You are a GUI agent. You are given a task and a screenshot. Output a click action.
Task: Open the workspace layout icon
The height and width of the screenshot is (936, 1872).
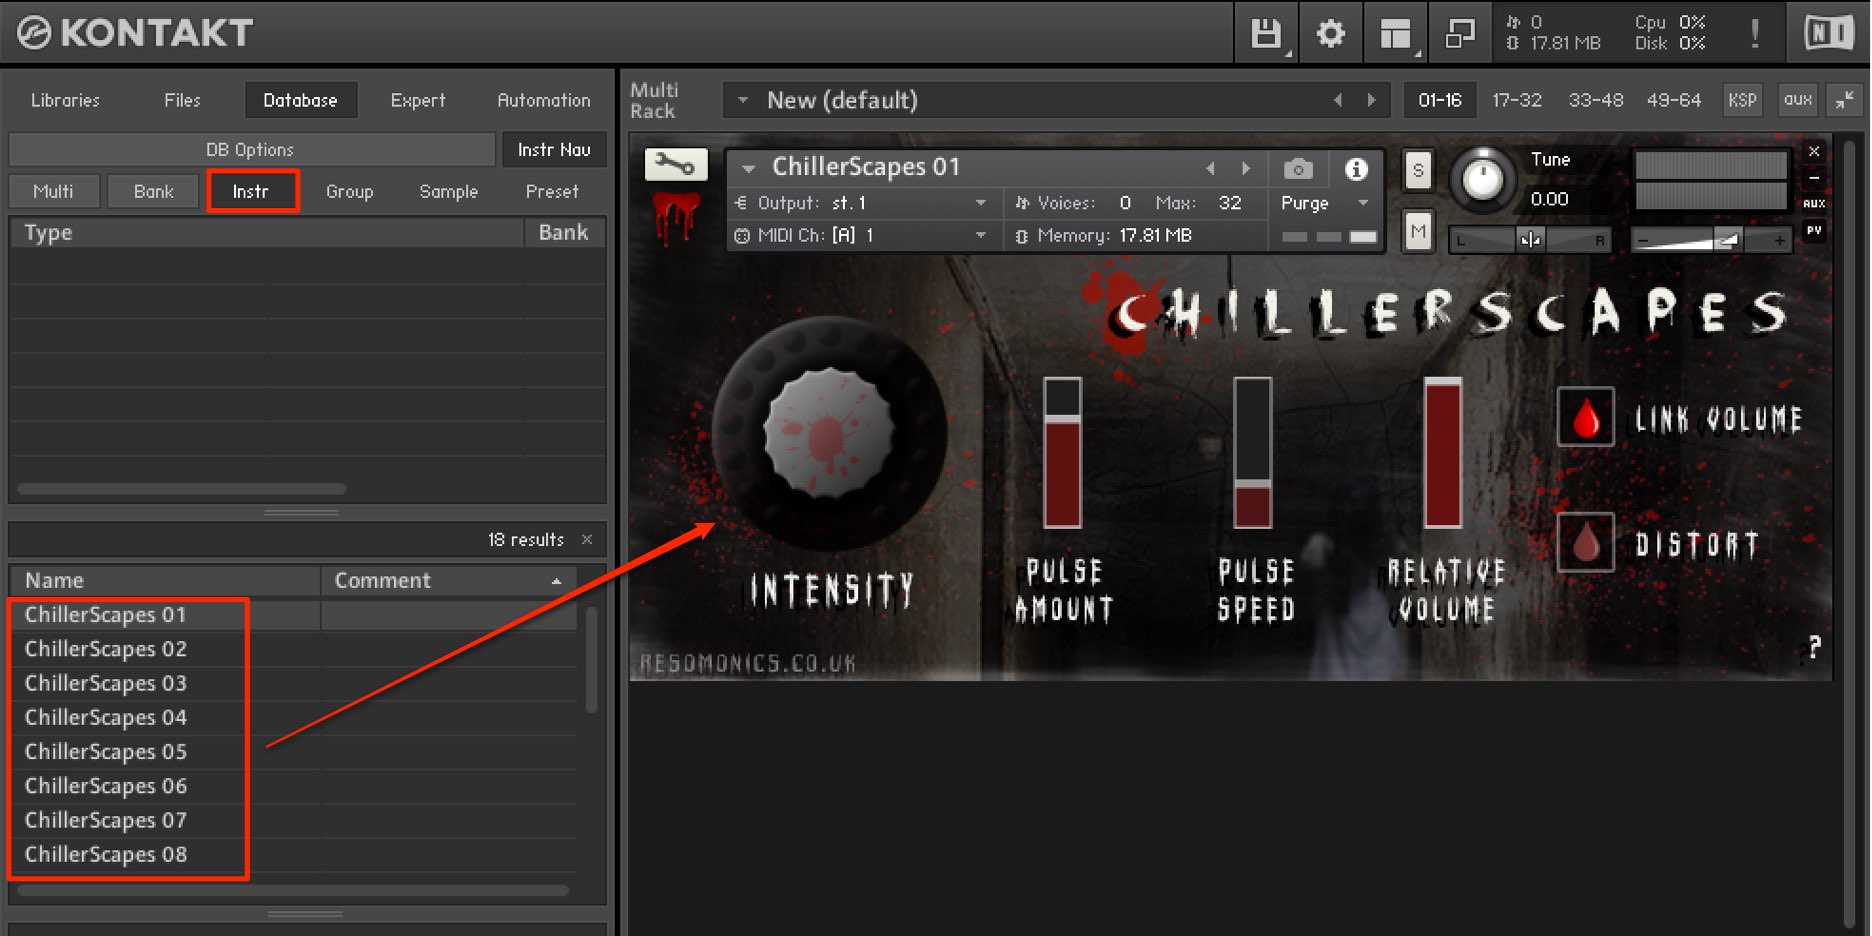[1395, 34]
